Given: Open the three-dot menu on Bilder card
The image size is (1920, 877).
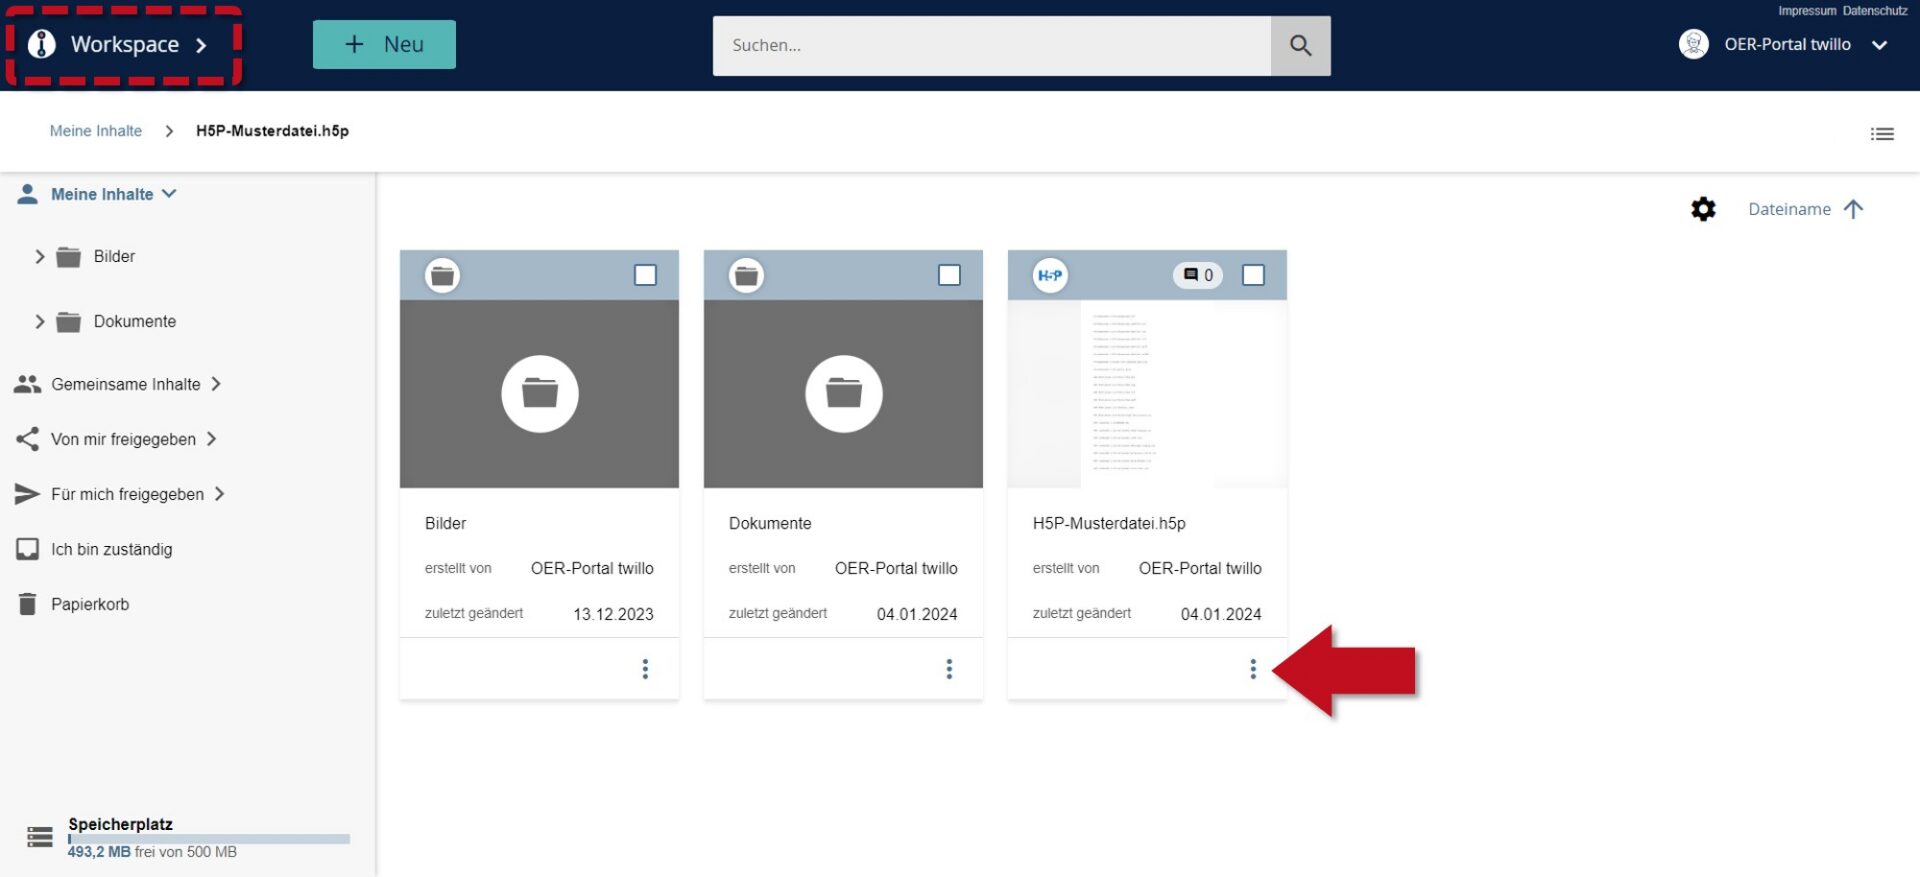Looking at the screenshot, I should tap(645, 669).
